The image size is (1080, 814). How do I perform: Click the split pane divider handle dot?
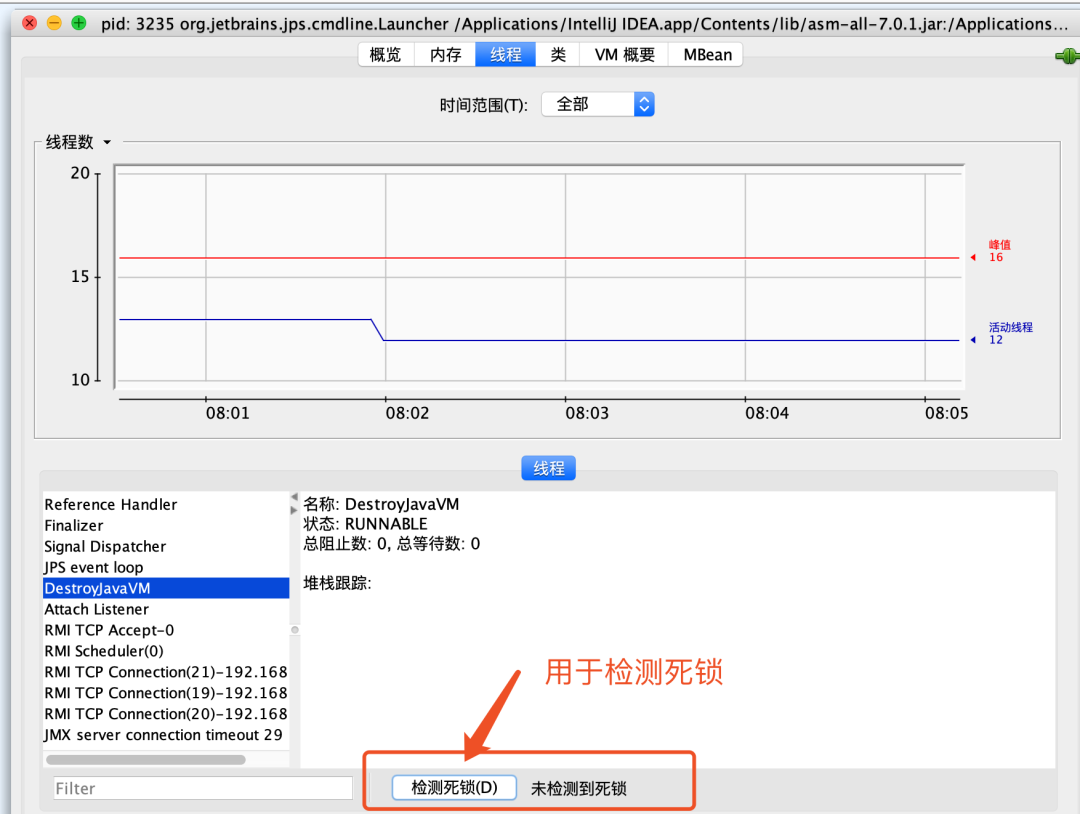(295, 630)
